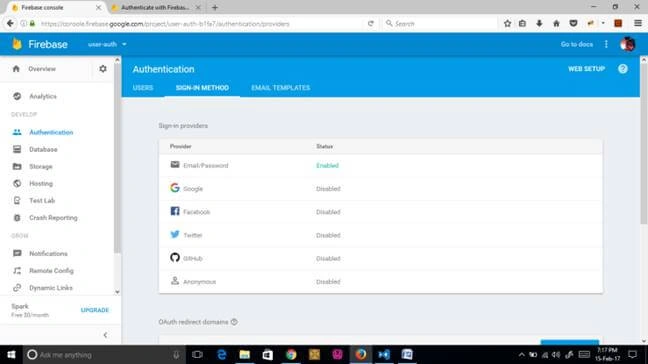Click the Firebase flame logo

[x=17, y=44]
